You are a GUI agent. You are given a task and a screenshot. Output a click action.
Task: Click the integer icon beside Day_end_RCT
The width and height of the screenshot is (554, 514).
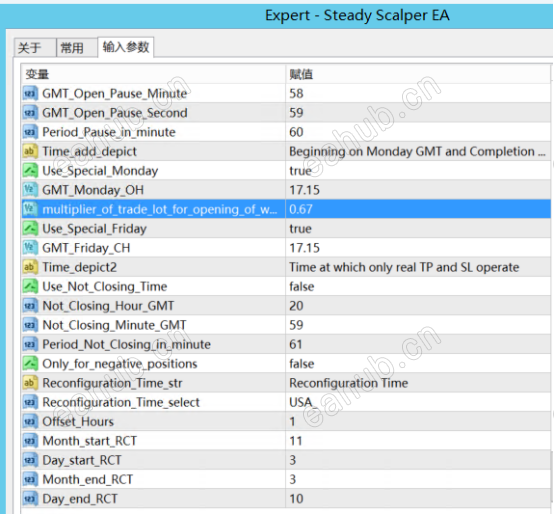30,499
